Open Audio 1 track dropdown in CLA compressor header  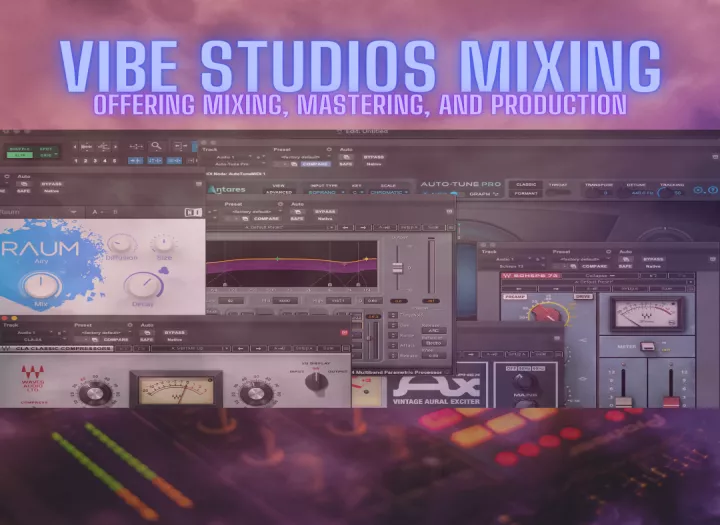(32, 333)
